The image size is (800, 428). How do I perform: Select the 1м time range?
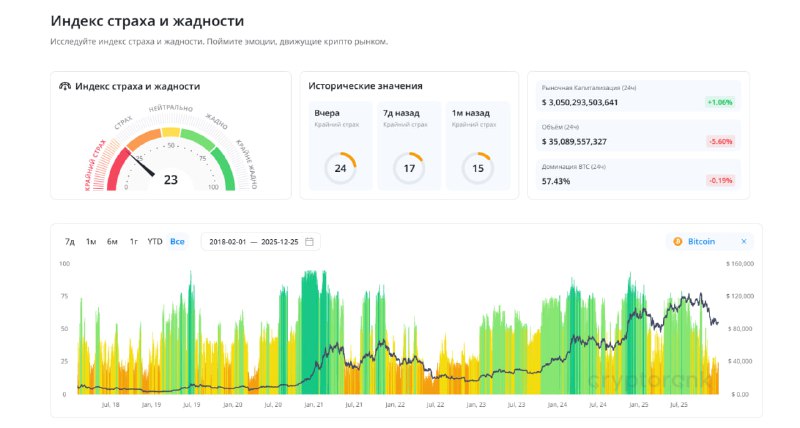(x=91, y=242)
